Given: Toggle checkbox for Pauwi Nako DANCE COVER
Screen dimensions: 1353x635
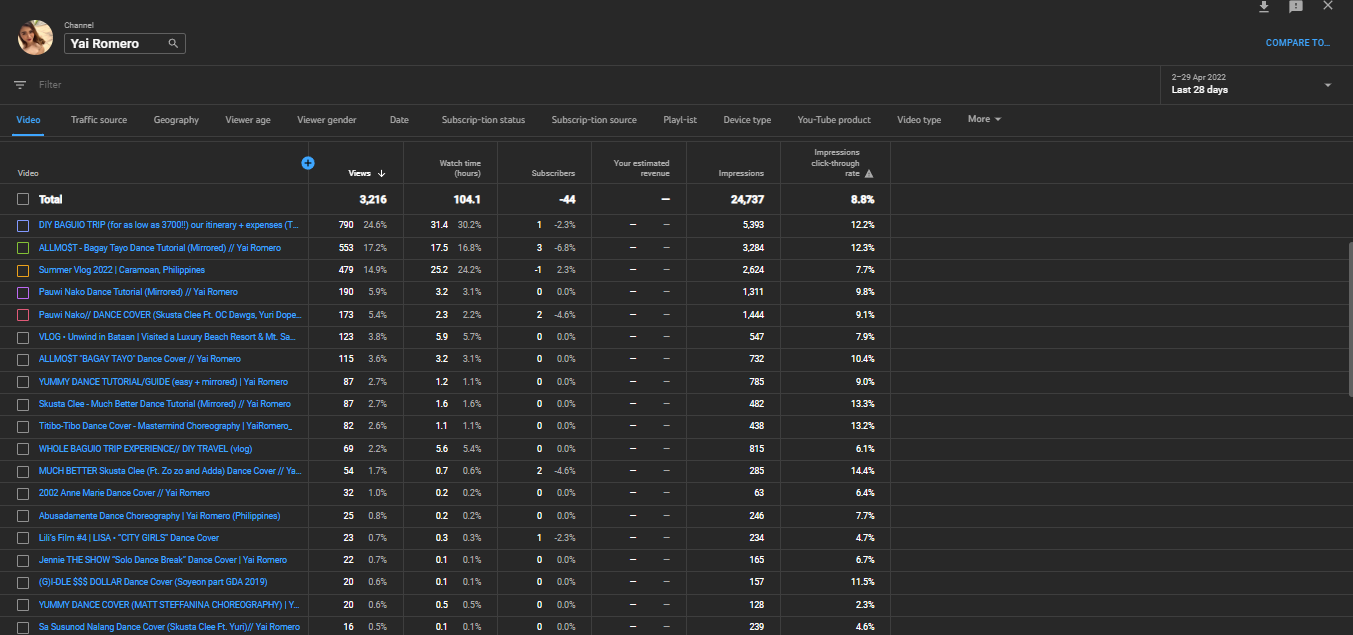Looking at the screenshot, I should click(23, 315).
